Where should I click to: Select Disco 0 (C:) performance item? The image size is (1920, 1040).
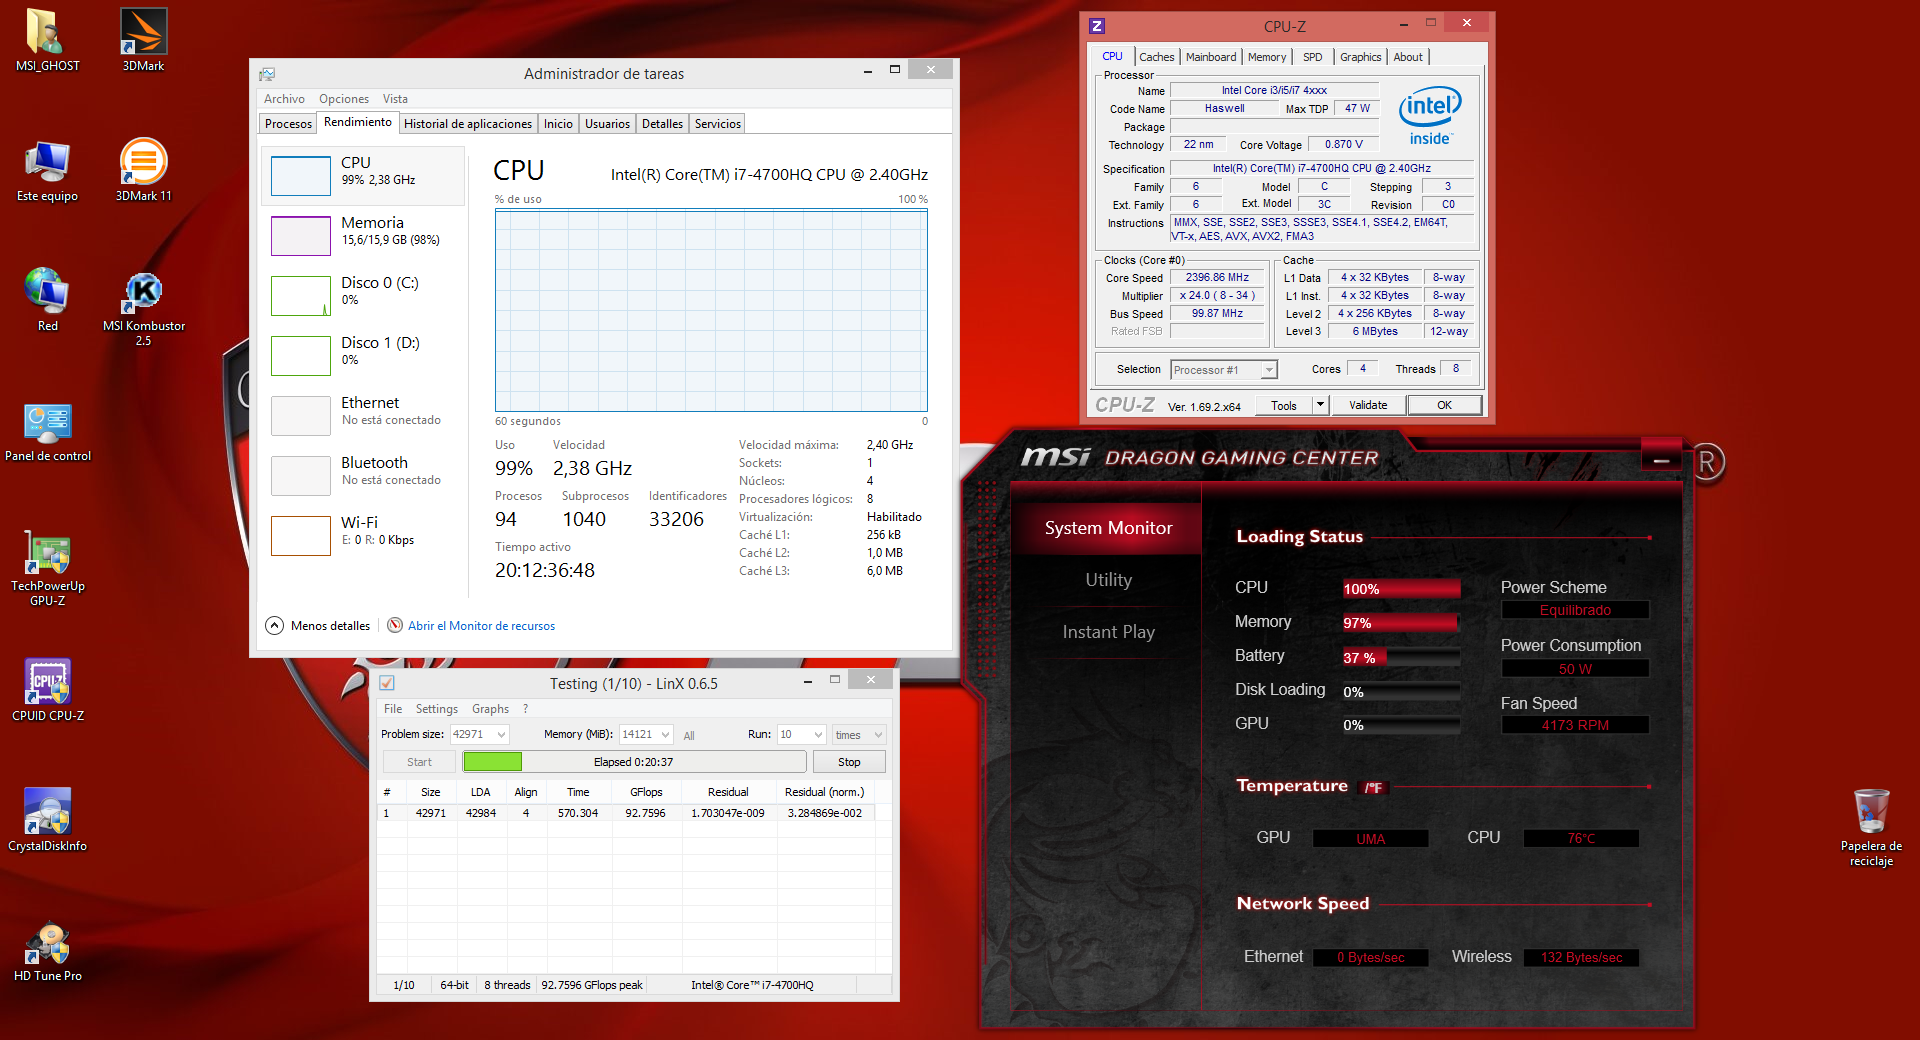click(x=364, y=294)
